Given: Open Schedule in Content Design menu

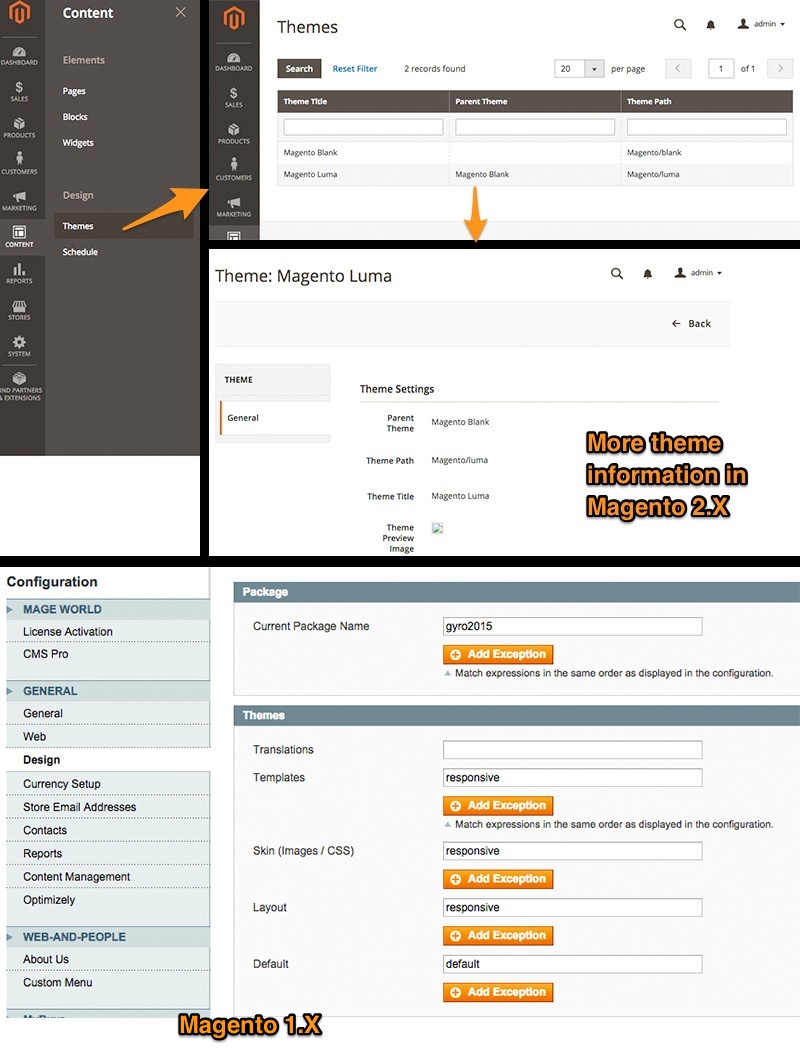Looking at the screenshot, I should click(x=80, y=251).
